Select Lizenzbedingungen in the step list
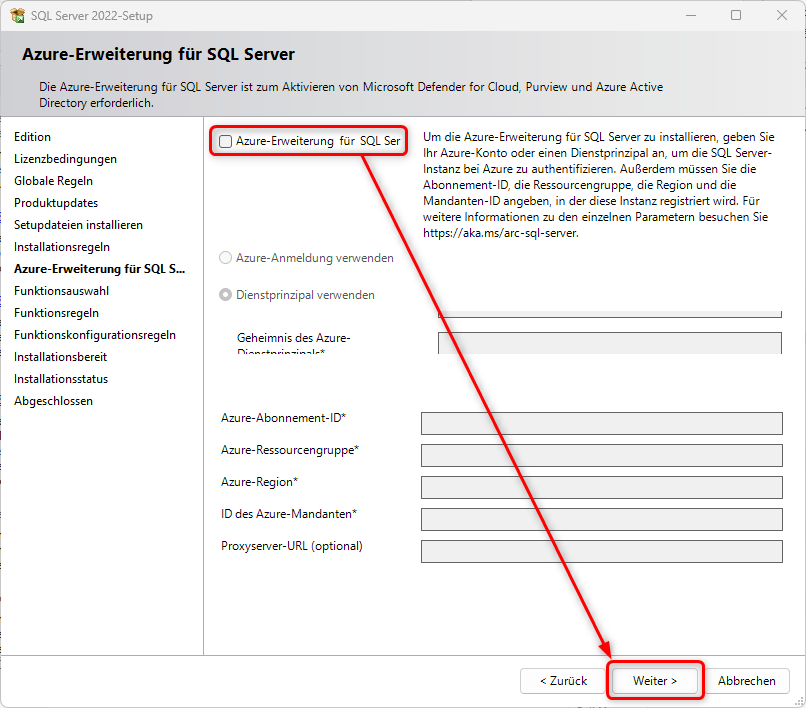806x708 pixels. 65,159
